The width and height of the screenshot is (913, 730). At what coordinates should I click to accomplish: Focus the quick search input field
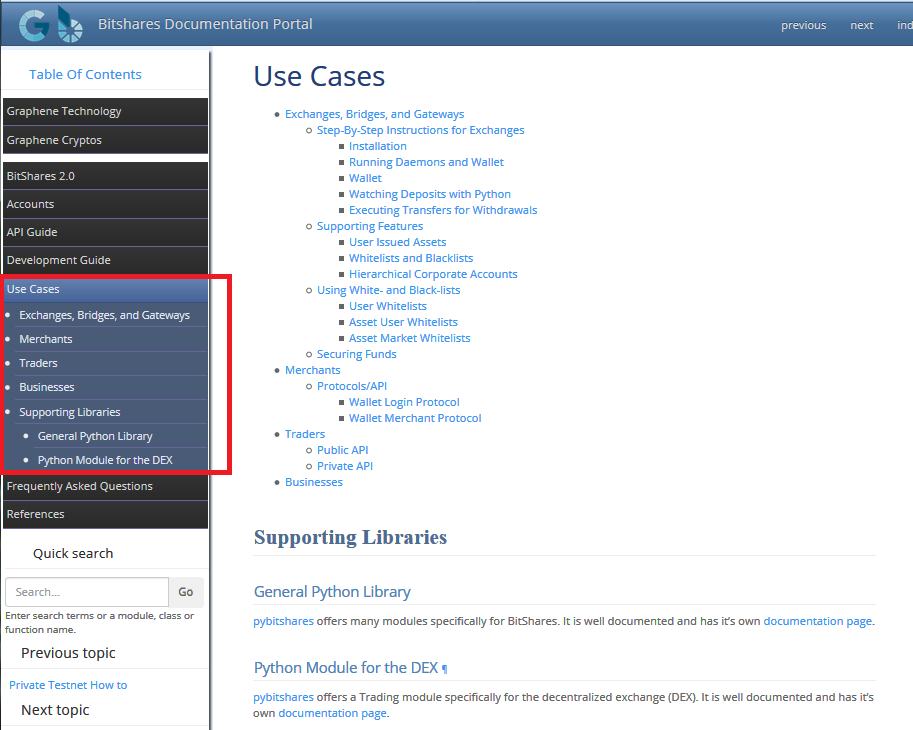click(x=87, y=592)
